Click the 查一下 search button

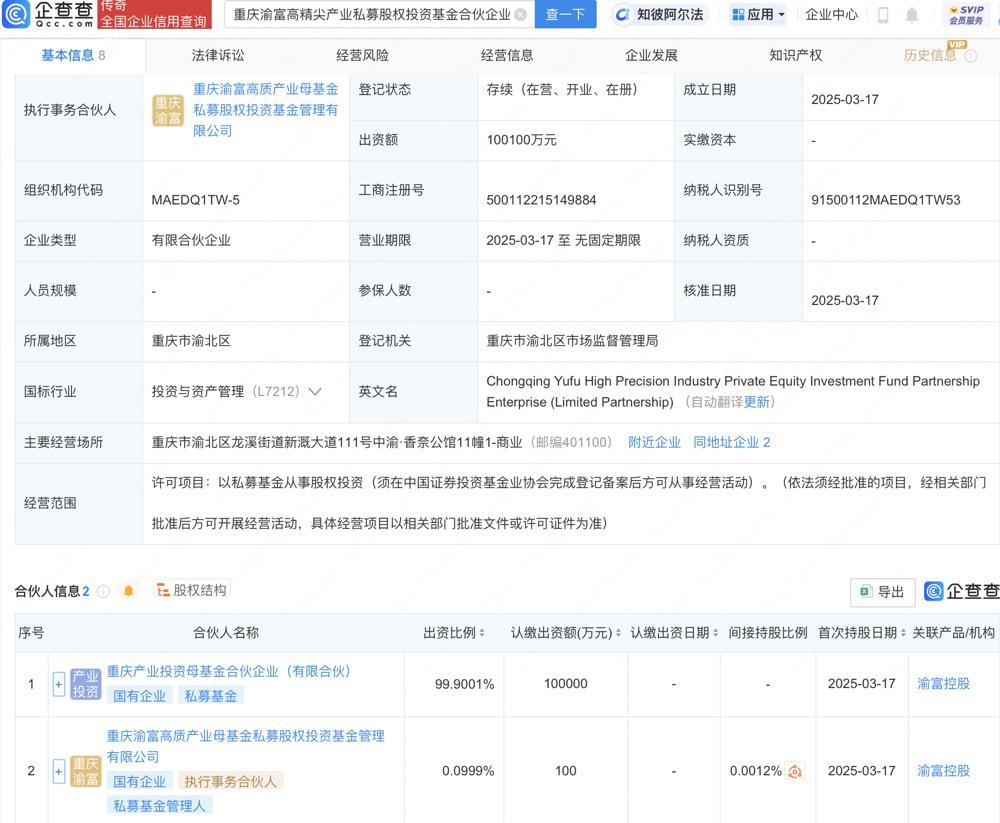coord(565,14)
